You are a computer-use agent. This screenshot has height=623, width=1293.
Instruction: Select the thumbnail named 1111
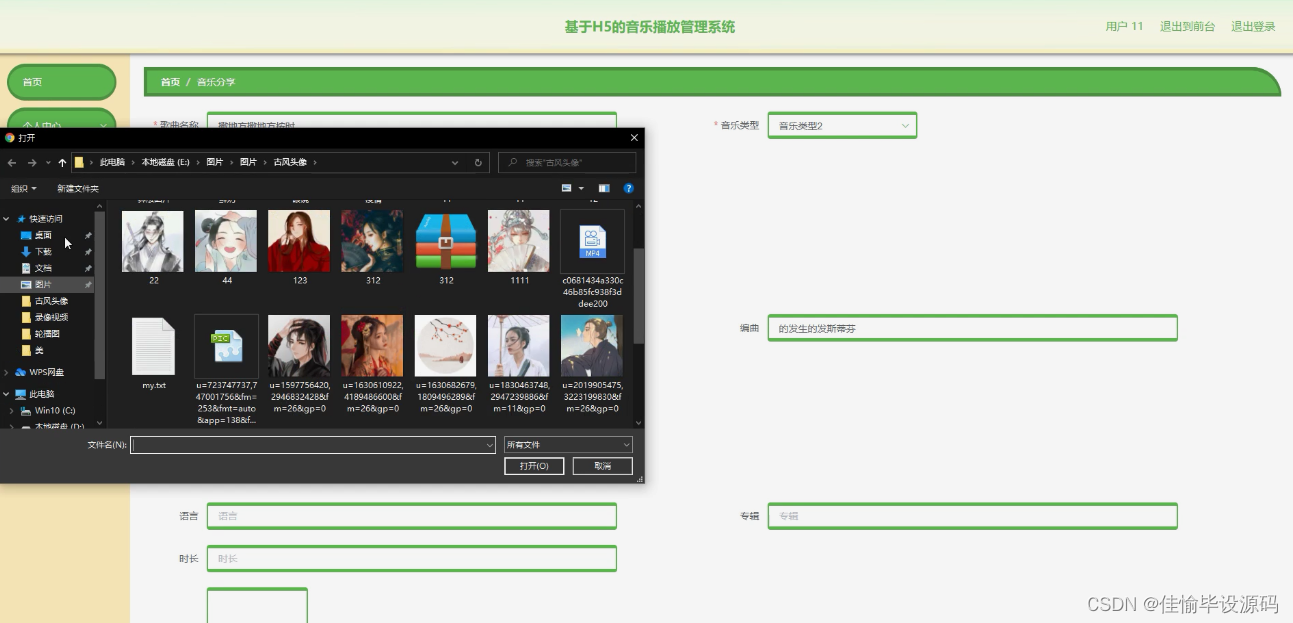[518, 240]
